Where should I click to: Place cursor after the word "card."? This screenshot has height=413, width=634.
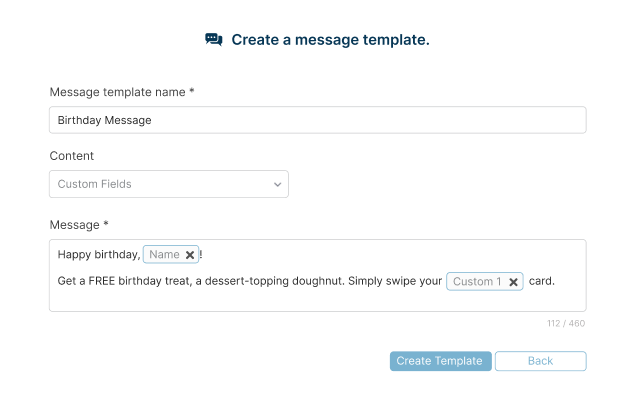[x=557, y=282]
